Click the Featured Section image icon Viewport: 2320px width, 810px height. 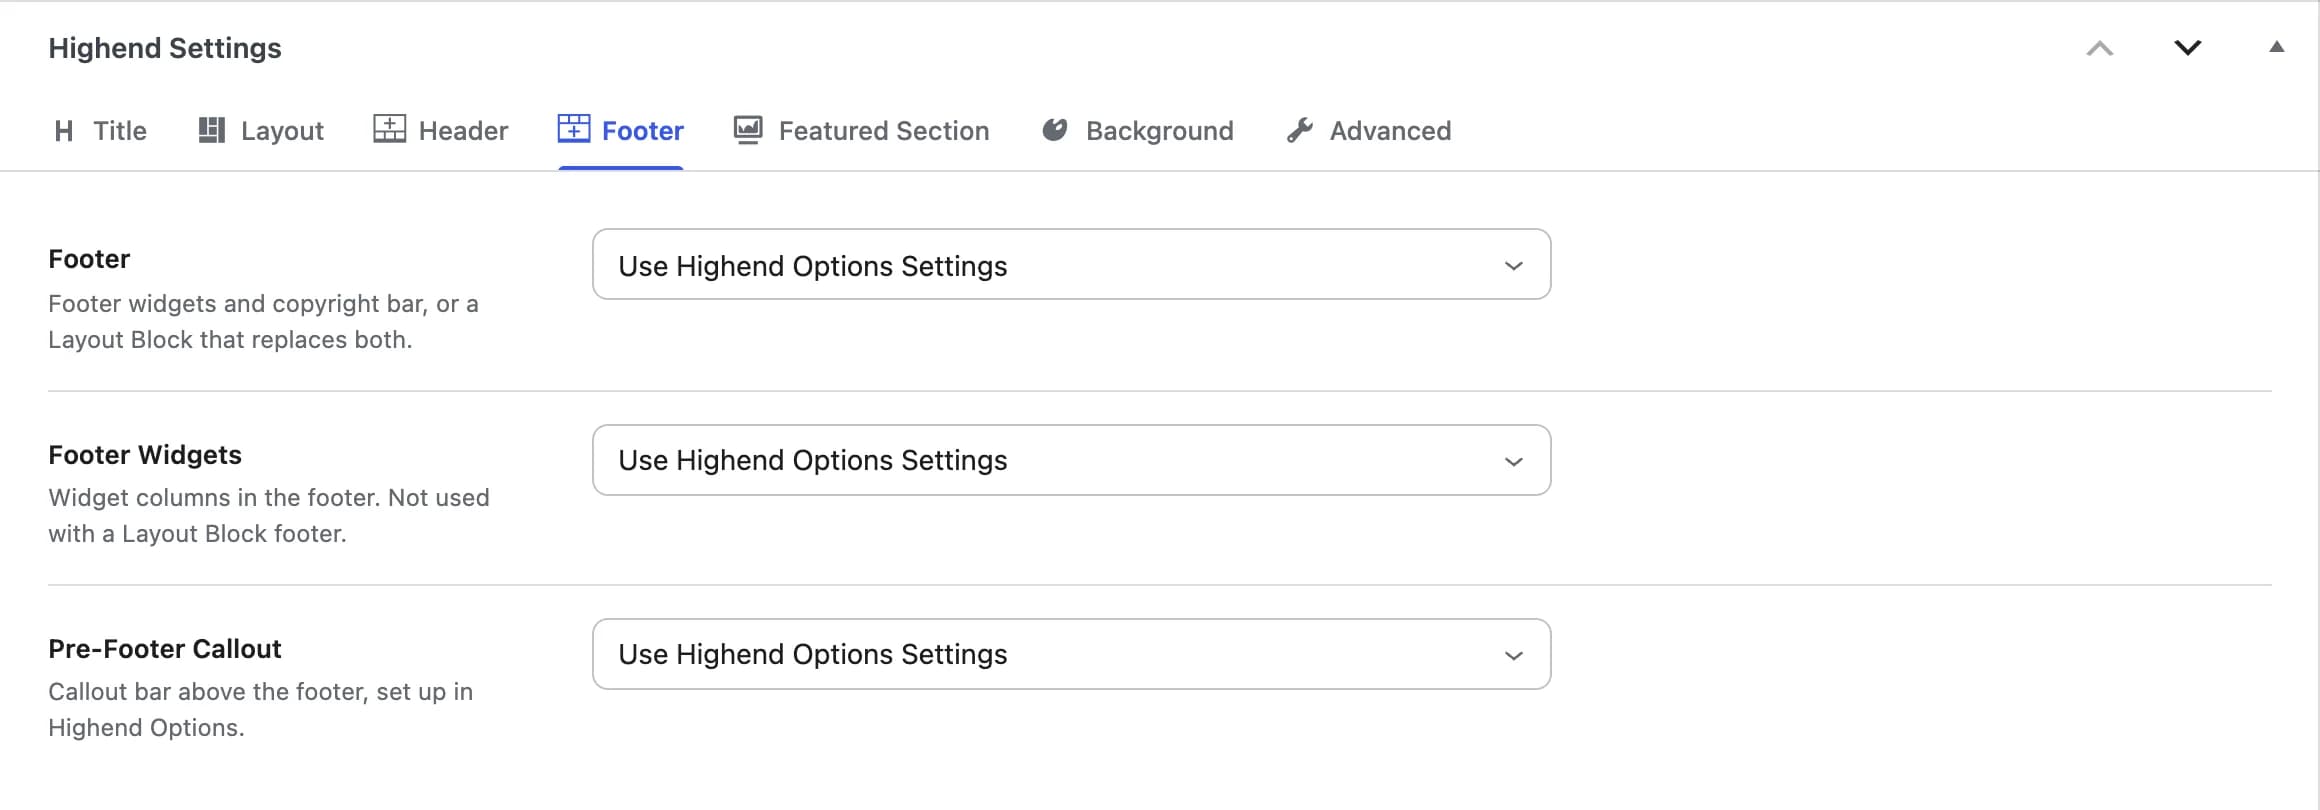pyautogui.click(x=748, y=130)
